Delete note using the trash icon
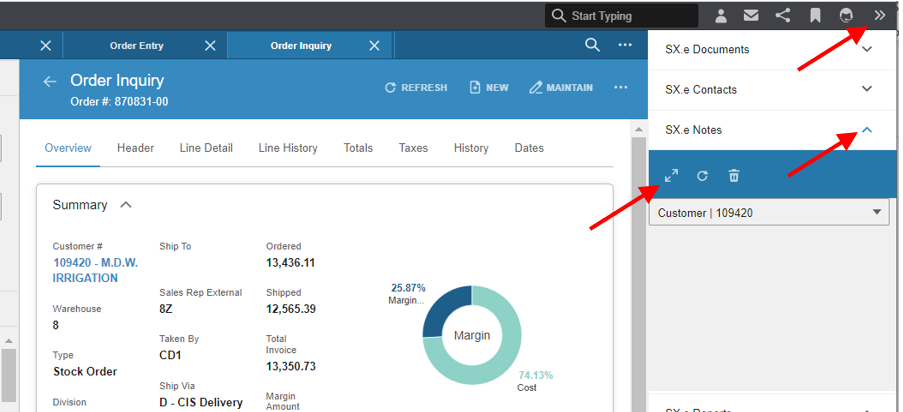Screen dimensions: 903x412 coord(733,176)
